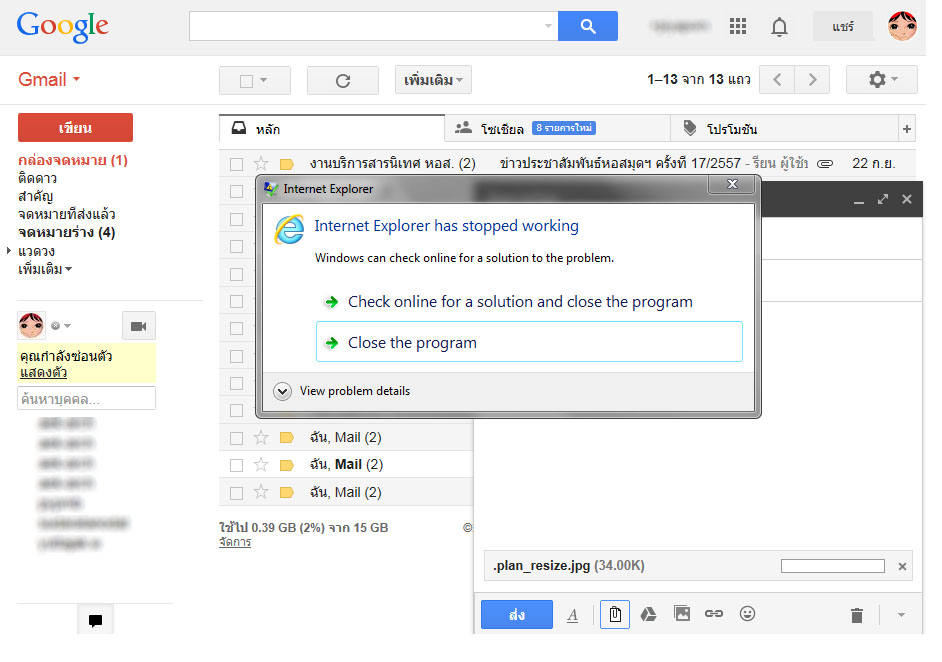Open จดหมายที่ส่งแล้ว sent folder
This screenshot has width=942, height=662.
click(x=66, y=214)
